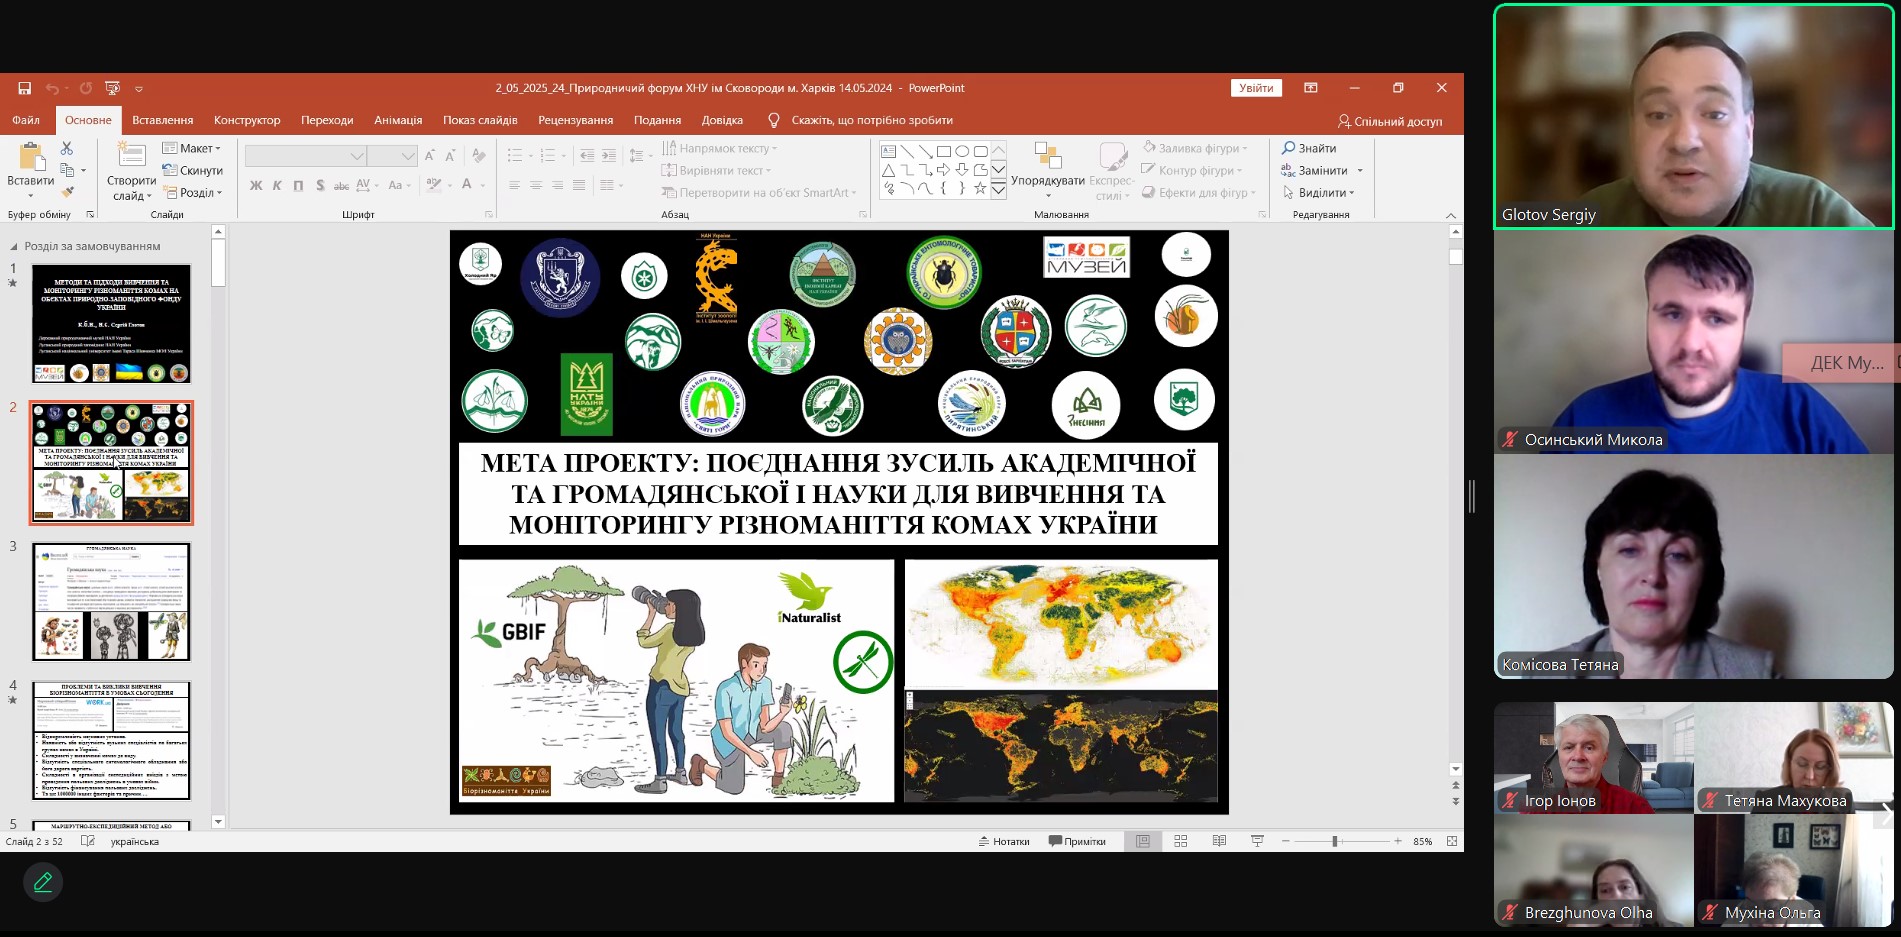Open Customize Quick Access Toolbar arrow

pyautogui.click(x=139, y=89)
